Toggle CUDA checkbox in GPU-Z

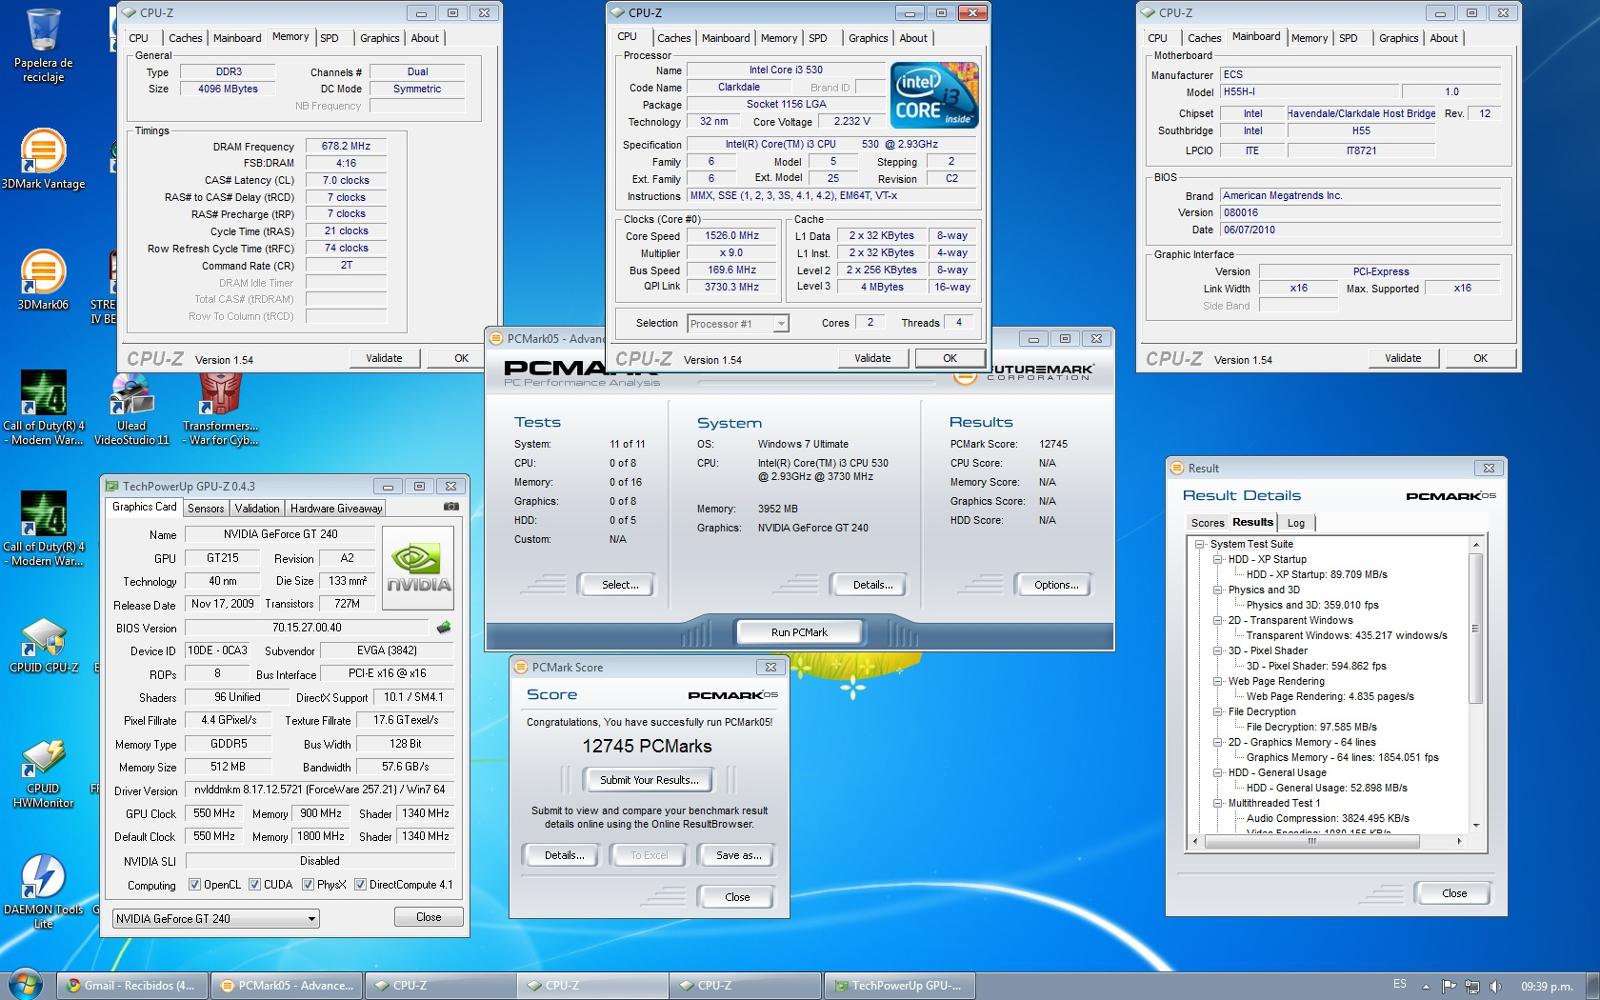click(x=255, y=885)
